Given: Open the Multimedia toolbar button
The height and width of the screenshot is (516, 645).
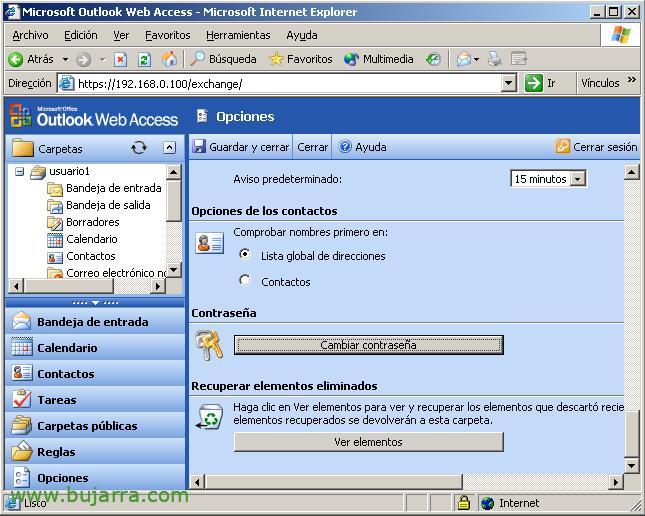Looking at the screenshot, I should point(378,59).
